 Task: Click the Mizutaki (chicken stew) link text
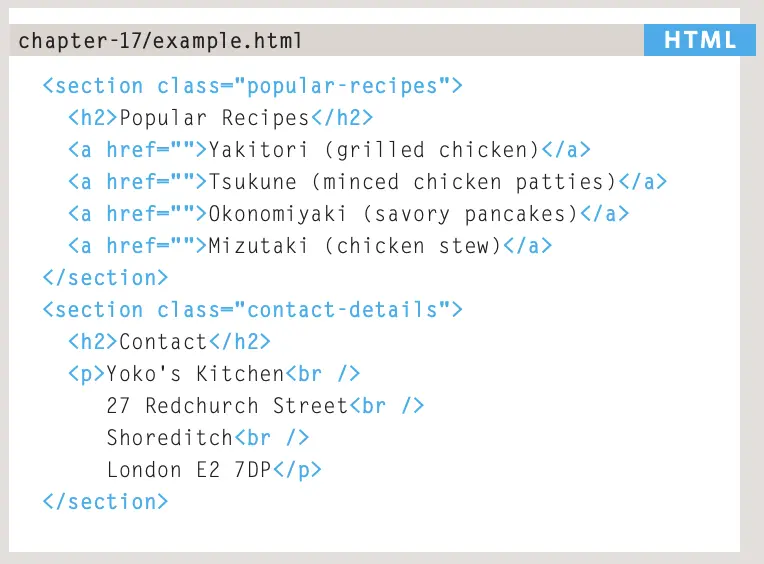pyautogui.click(x=354, y=246)
